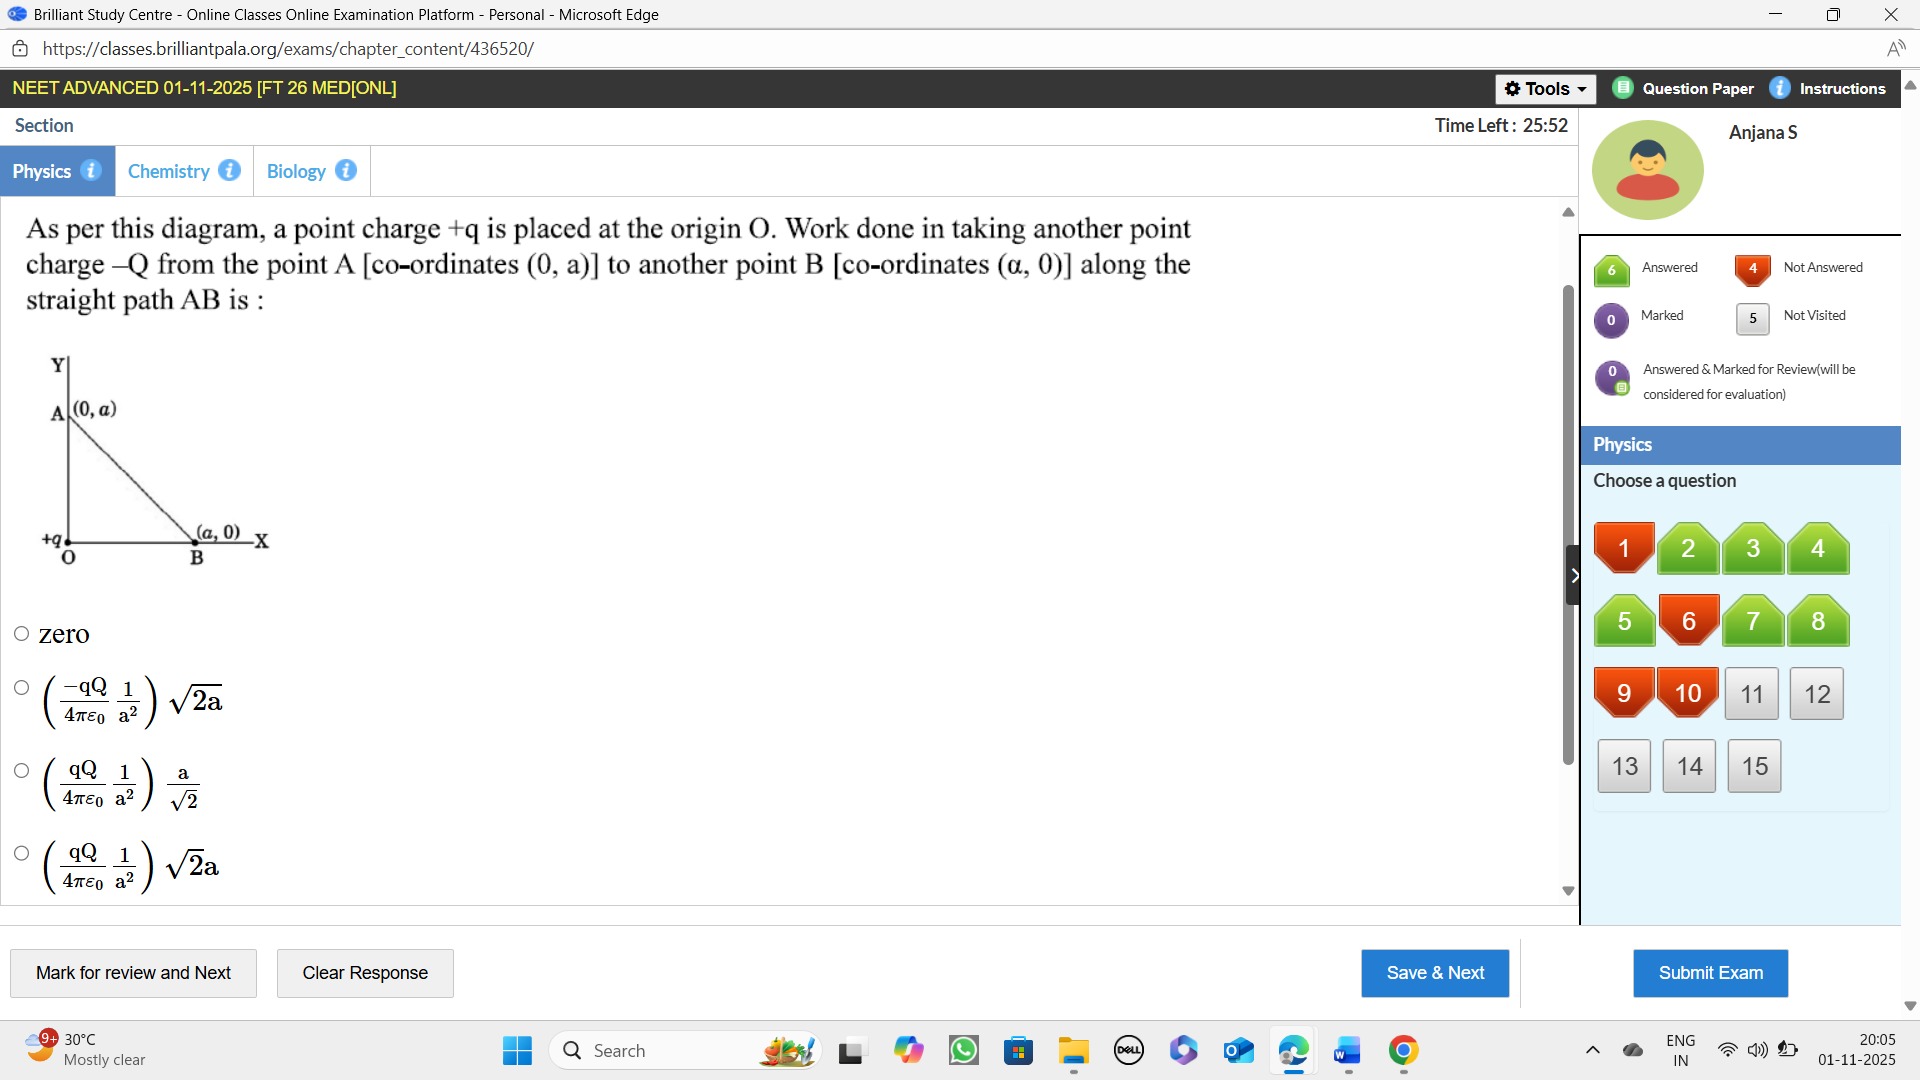Jump to question 6 in palette
The height and width of the screenshot is (1080, 1920).
pos(1688,621)
